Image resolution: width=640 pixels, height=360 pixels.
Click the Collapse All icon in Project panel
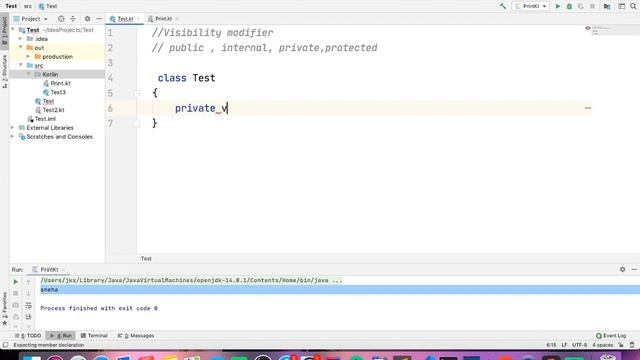point(73,19)
